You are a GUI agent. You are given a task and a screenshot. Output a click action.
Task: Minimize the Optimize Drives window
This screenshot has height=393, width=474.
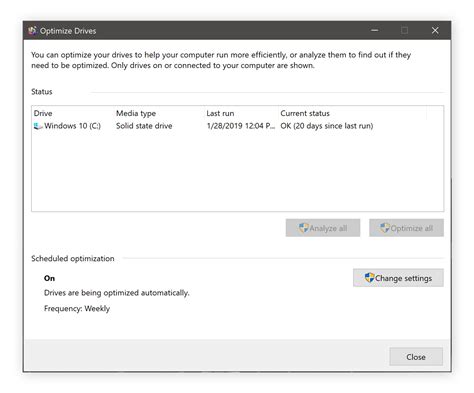(x=375, y=30)
